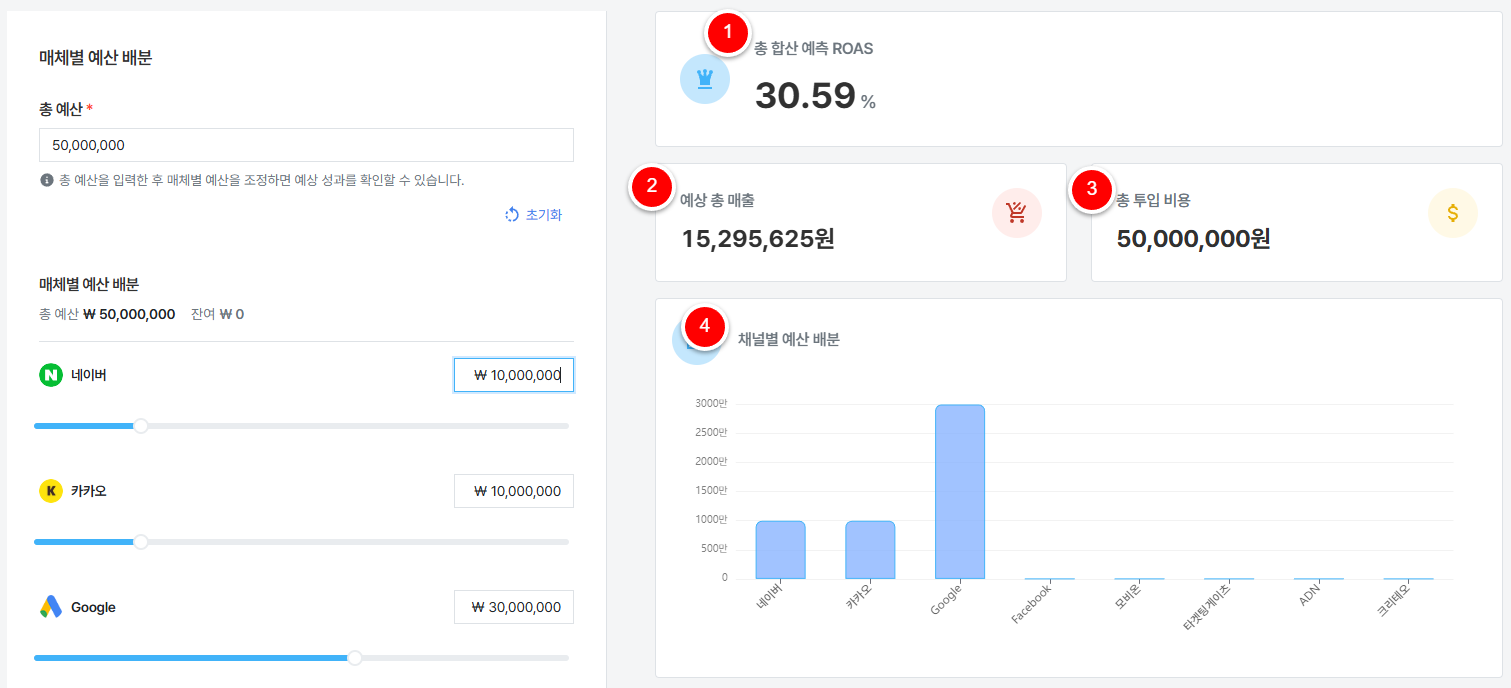Click red numbered marker 1

[727, 32]
